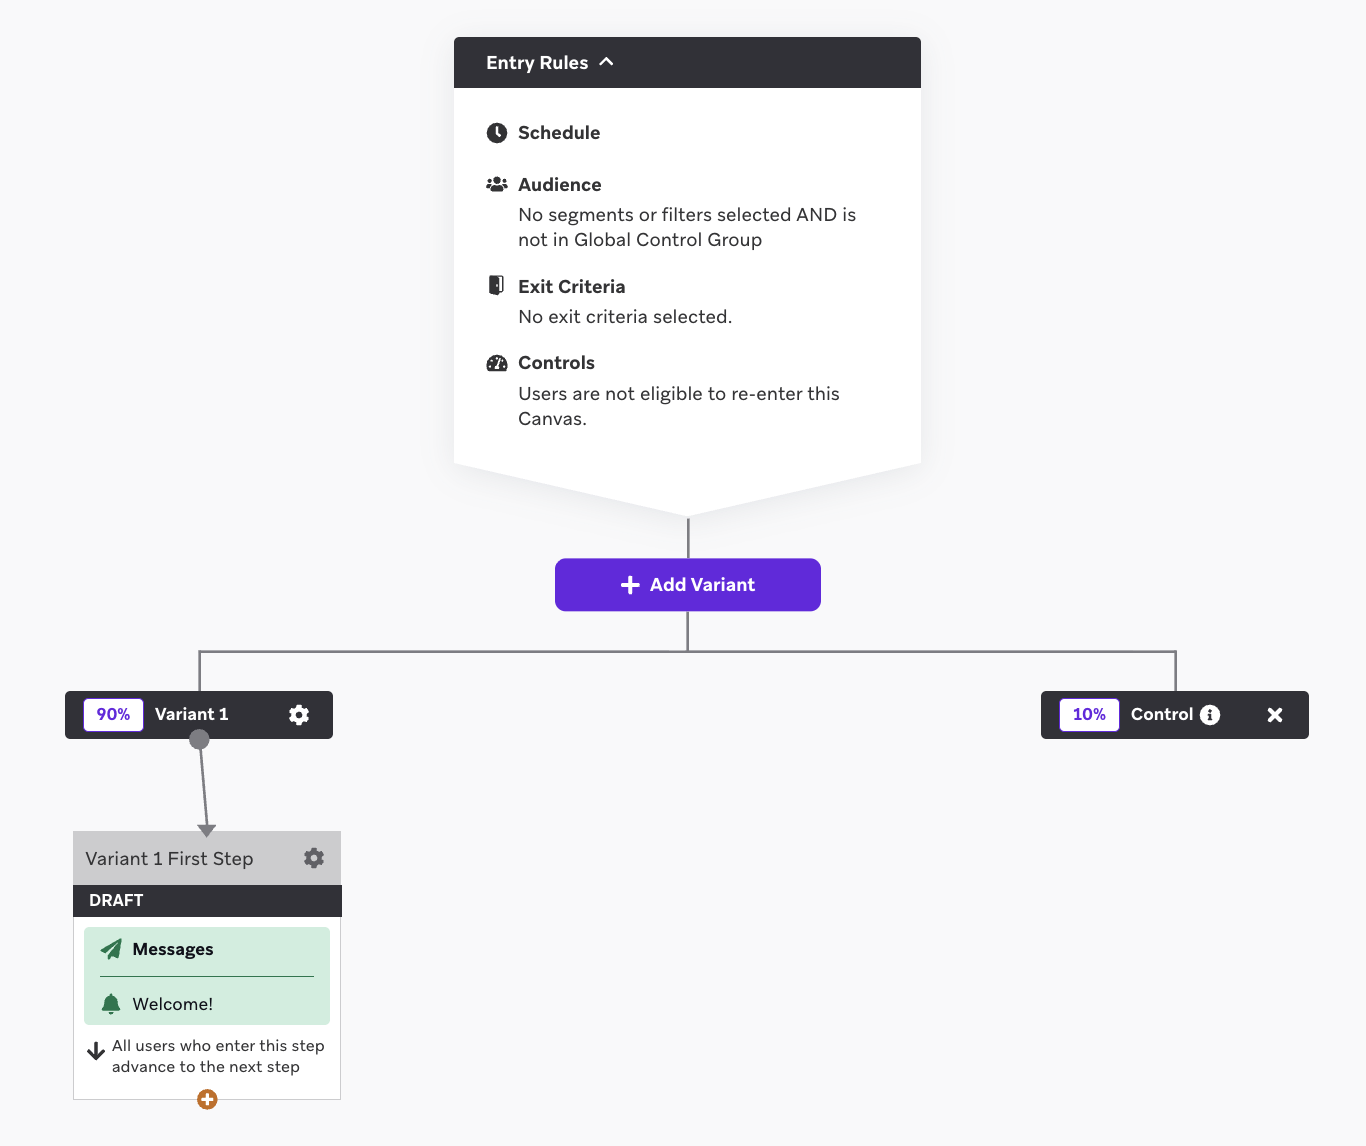Edit the 10% control distribution field
Screen dimensions: 1366x1146
pos(1089,715)
